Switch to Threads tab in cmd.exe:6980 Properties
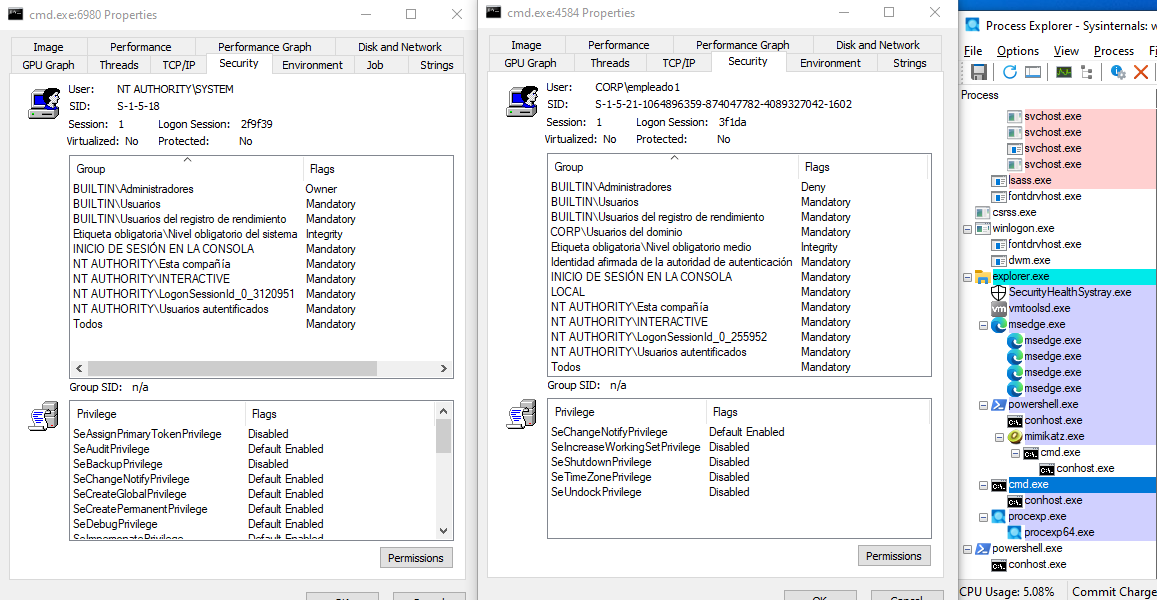This screenshot has height=600, width=1157. click(119, 65)
